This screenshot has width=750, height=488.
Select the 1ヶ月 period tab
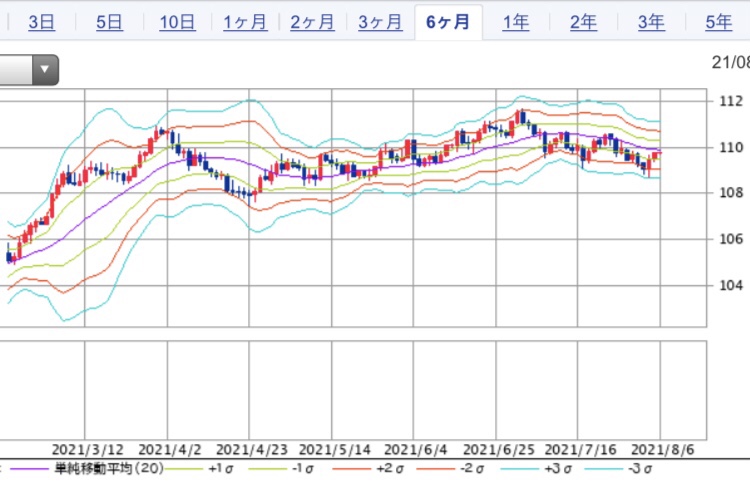(245, 22)
